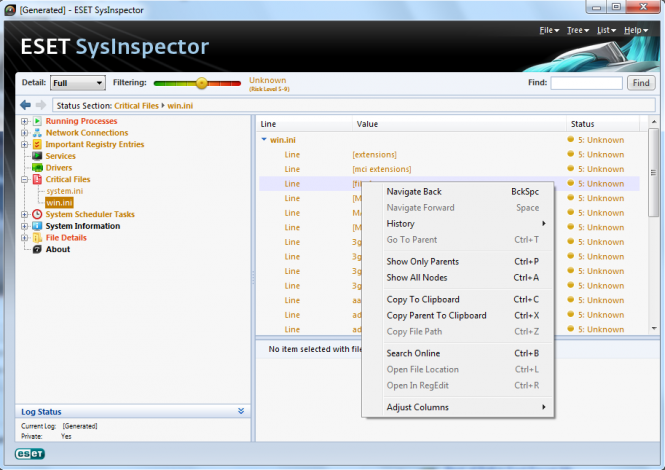Click the Running Processes green play icon

point(37,121)
